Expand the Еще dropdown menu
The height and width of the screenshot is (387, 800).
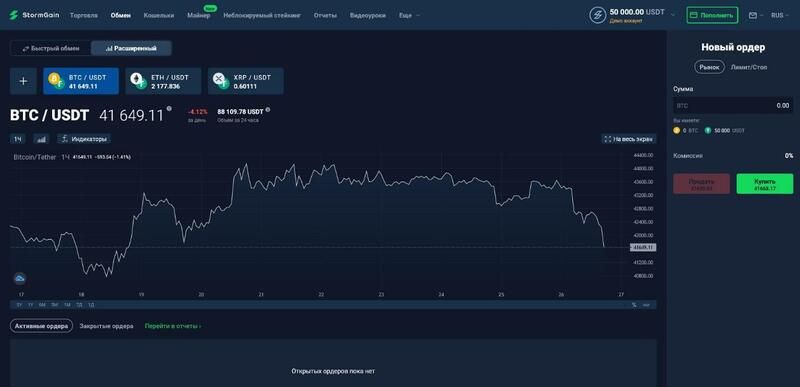coord(409,15)
